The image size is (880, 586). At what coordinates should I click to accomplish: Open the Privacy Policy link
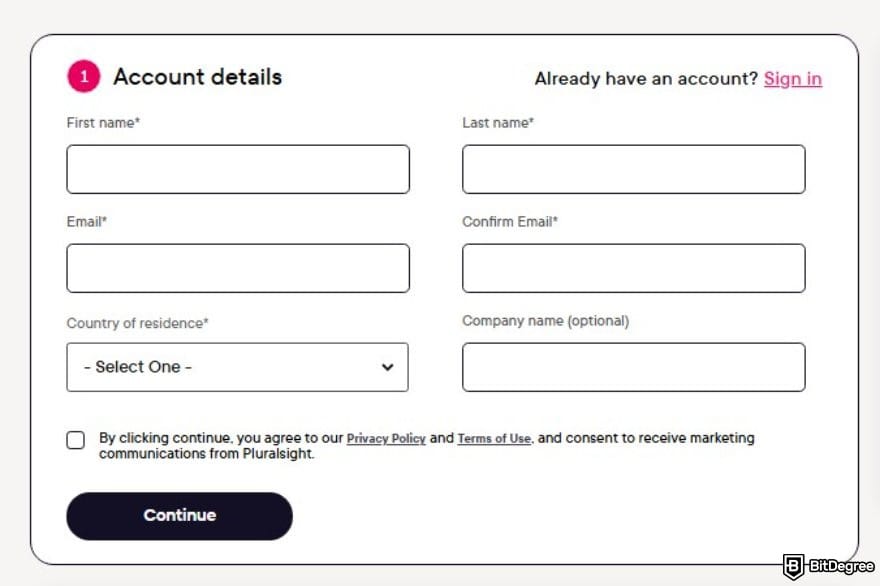(x=386, y=438)
